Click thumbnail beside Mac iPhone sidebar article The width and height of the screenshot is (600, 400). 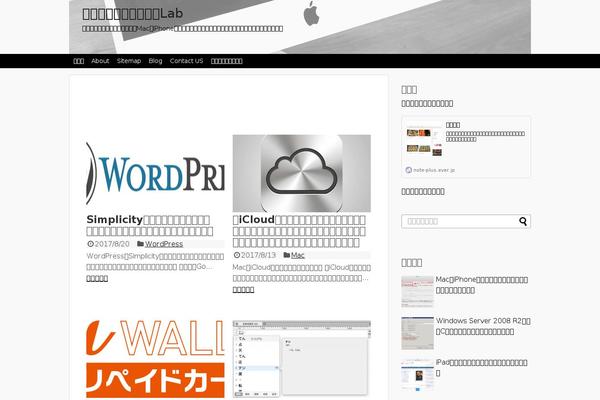tap(417, 292)
